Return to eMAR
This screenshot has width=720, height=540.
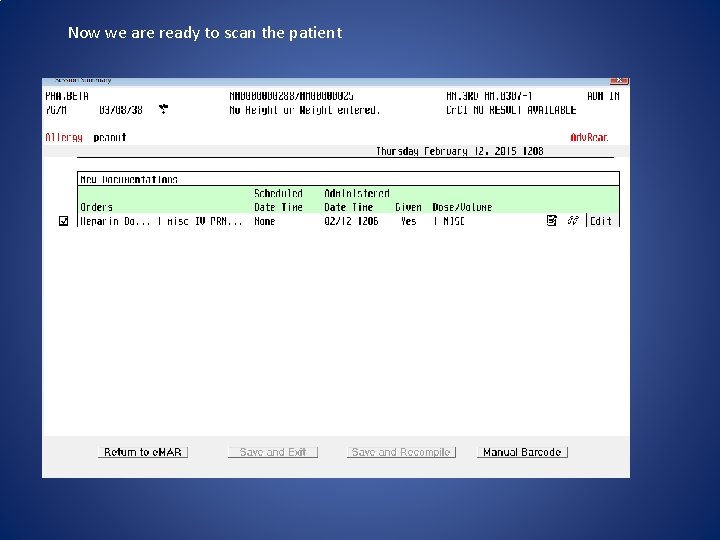pos(143,452)
